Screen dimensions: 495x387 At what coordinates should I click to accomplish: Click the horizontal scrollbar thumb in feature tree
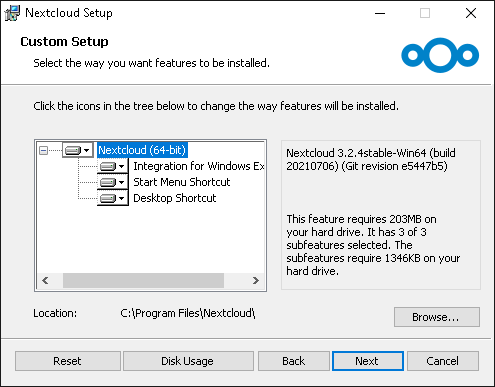point(143,281)
